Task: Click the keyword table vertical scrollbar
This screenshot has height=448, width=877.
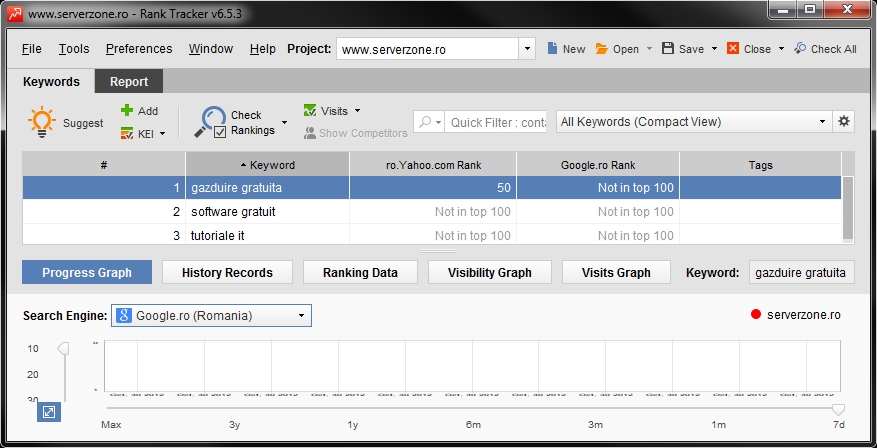Action: (x=848, y=208)
